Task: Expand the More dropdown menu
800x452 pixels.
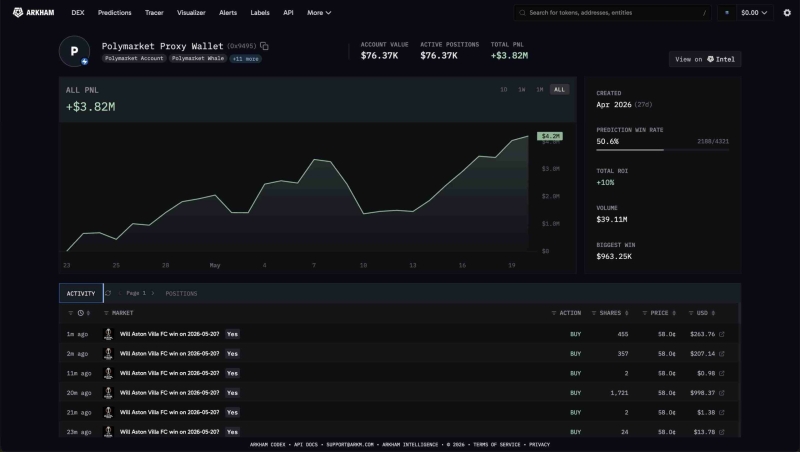Action: pos(319,13)
